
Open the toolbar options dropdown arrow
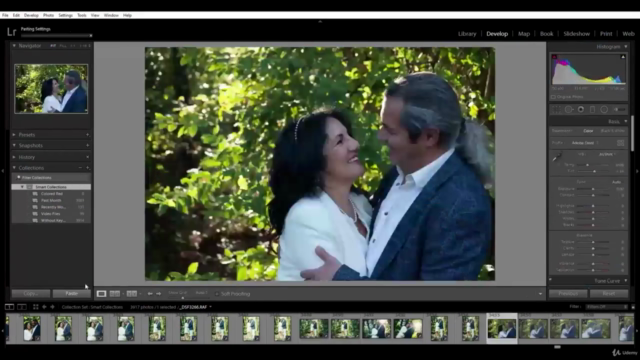tap(540, 294)
